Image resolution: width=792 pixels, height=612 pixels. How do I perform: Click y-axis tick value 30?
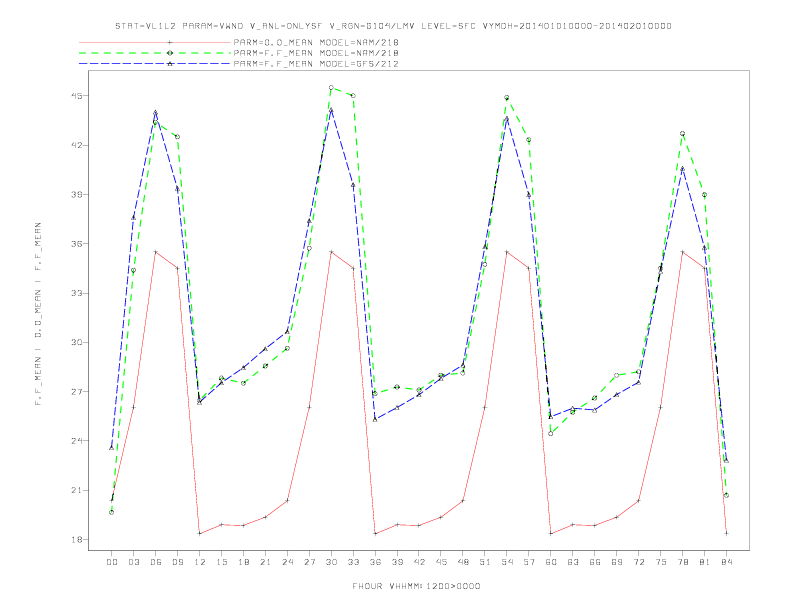76,342
